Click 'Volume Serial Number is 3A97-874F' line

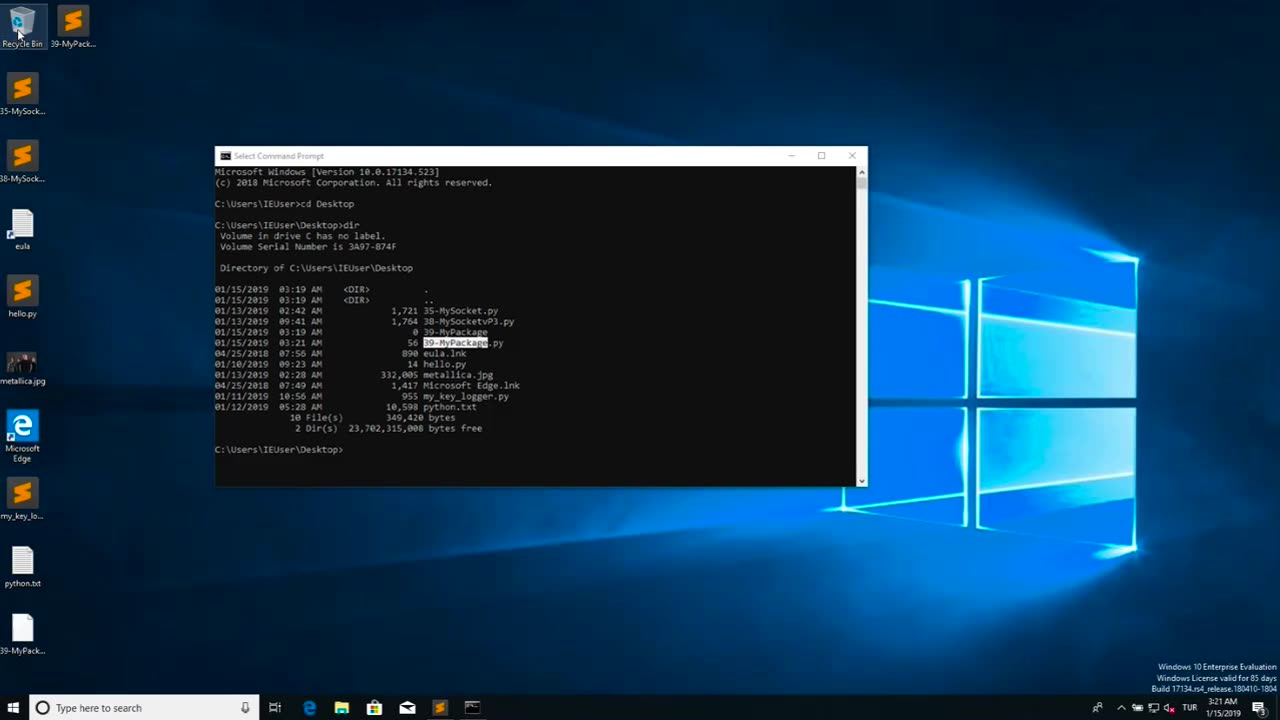point(308,247)
